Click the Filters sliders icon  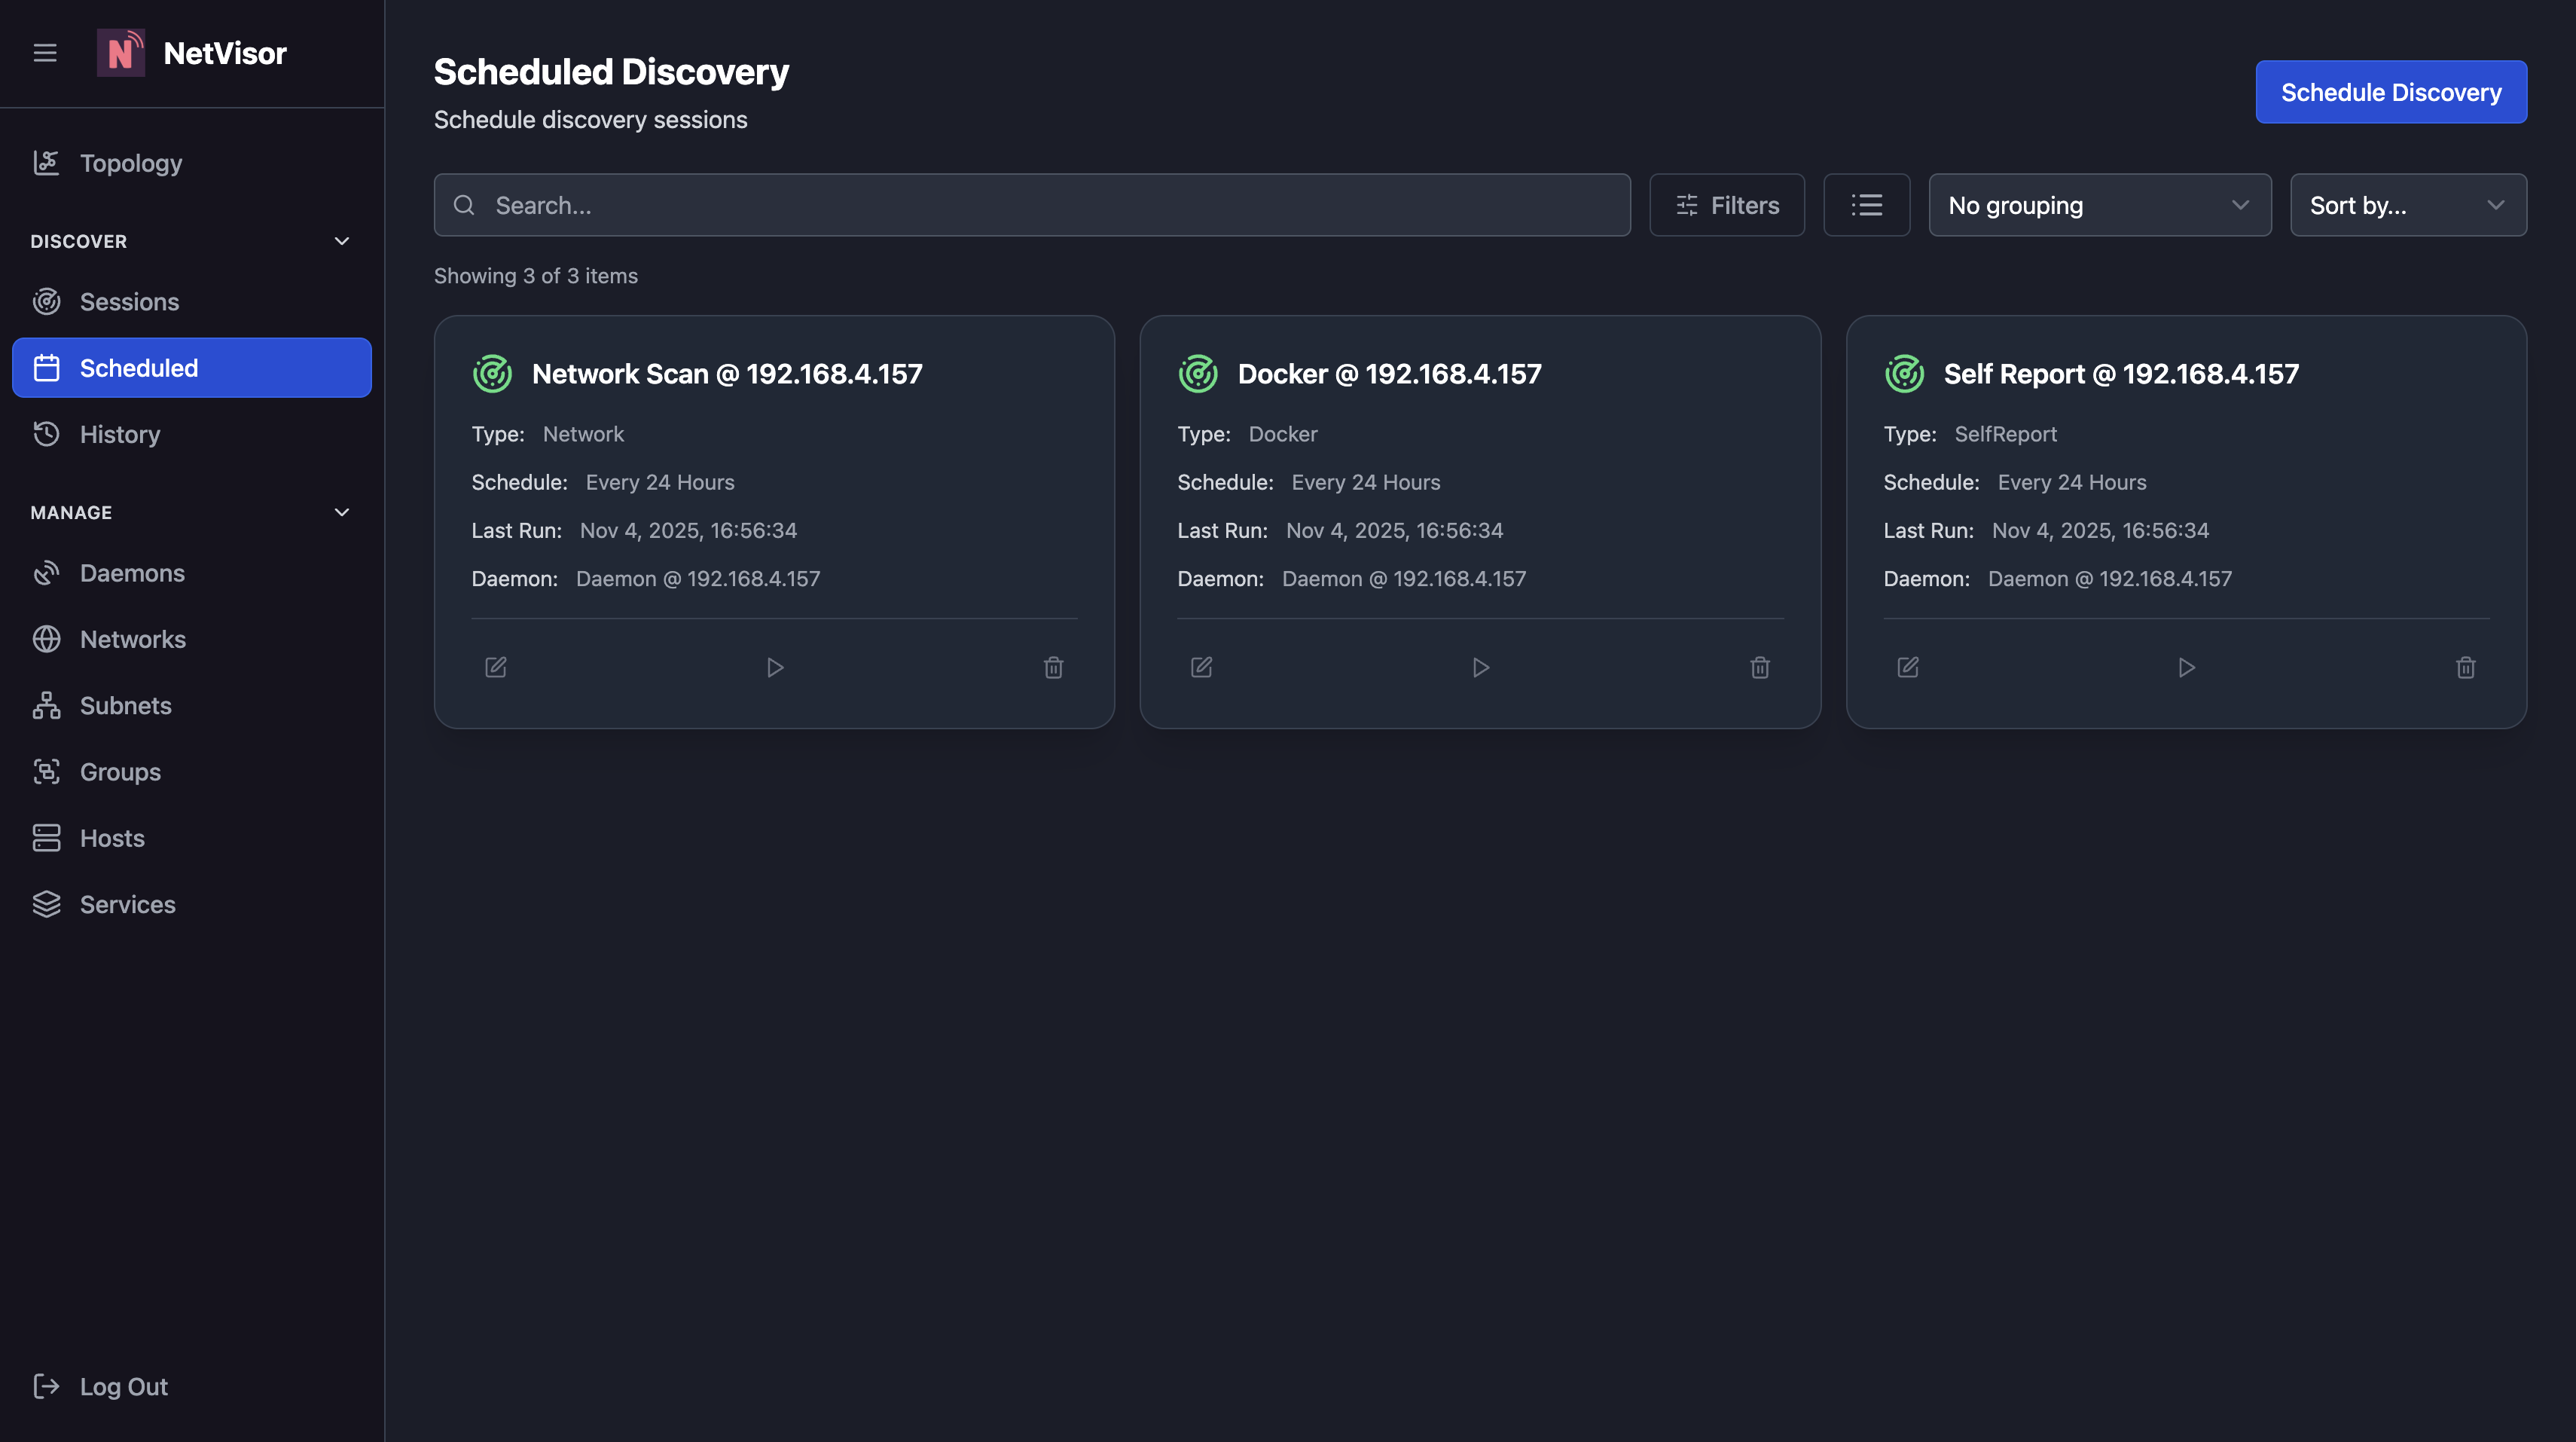1687,205
